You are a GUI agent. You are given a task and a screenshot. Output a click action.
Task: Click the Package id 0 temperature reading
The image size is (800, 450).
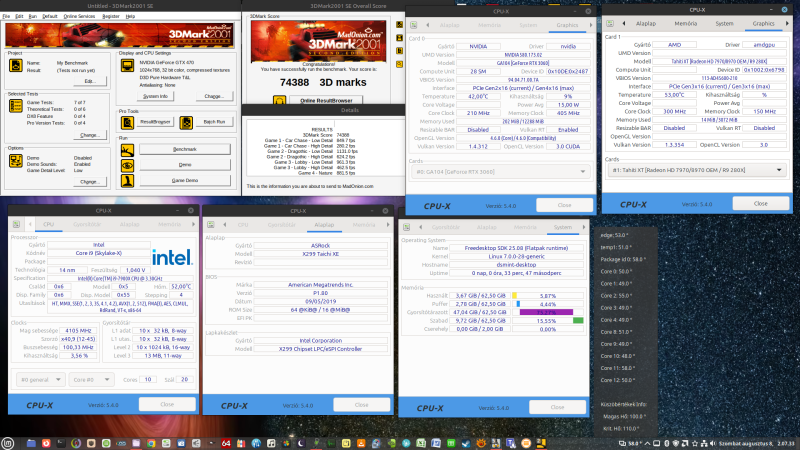tap(623, 259)
